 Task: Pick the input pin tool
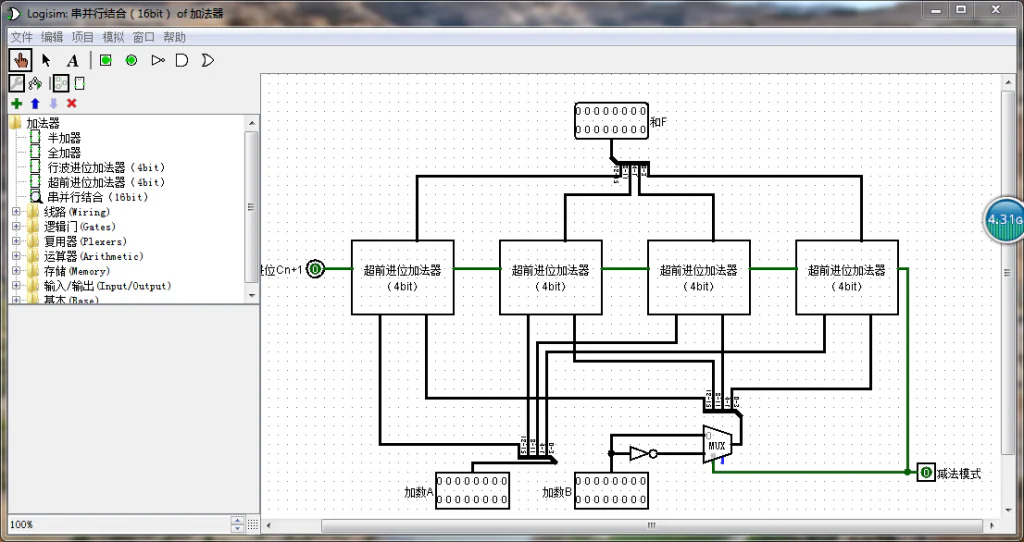(105, 60)
